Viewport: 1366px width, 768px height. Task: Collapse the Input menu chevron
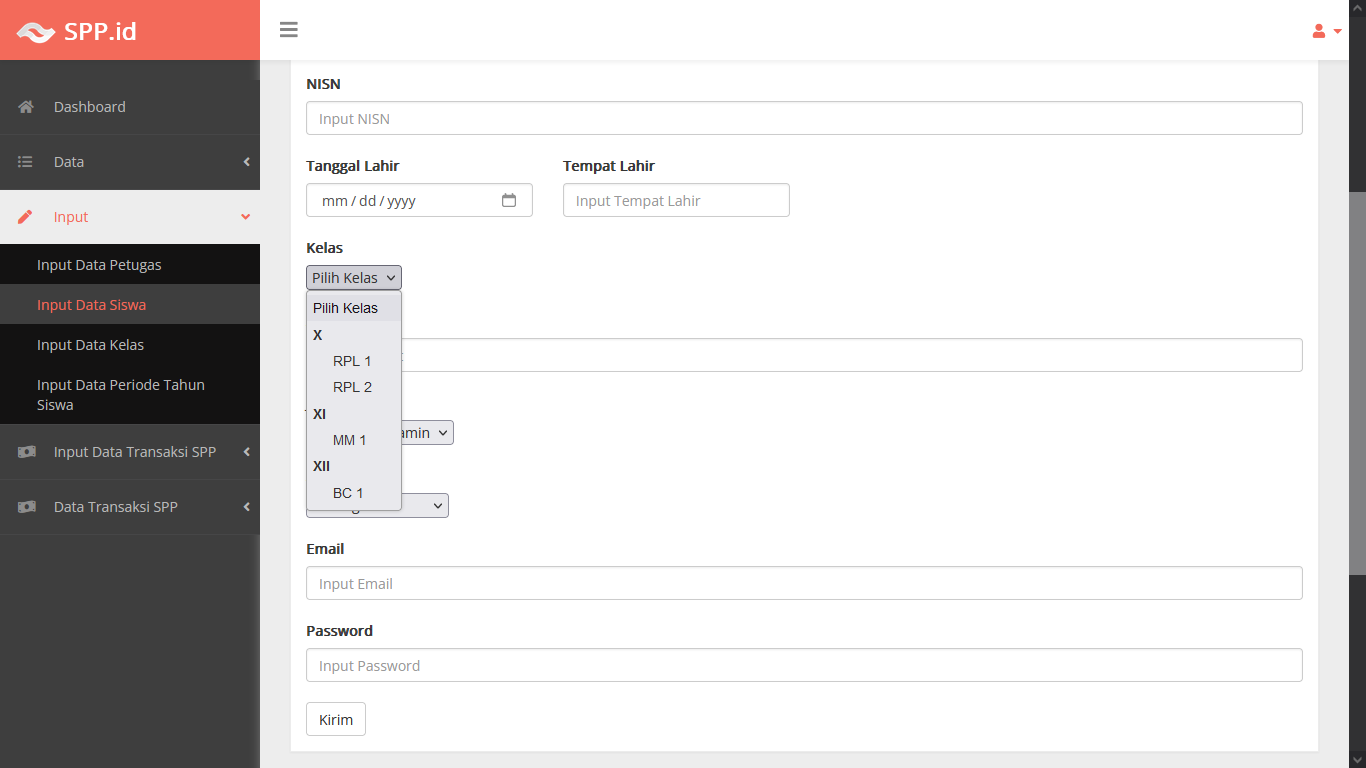246,217
